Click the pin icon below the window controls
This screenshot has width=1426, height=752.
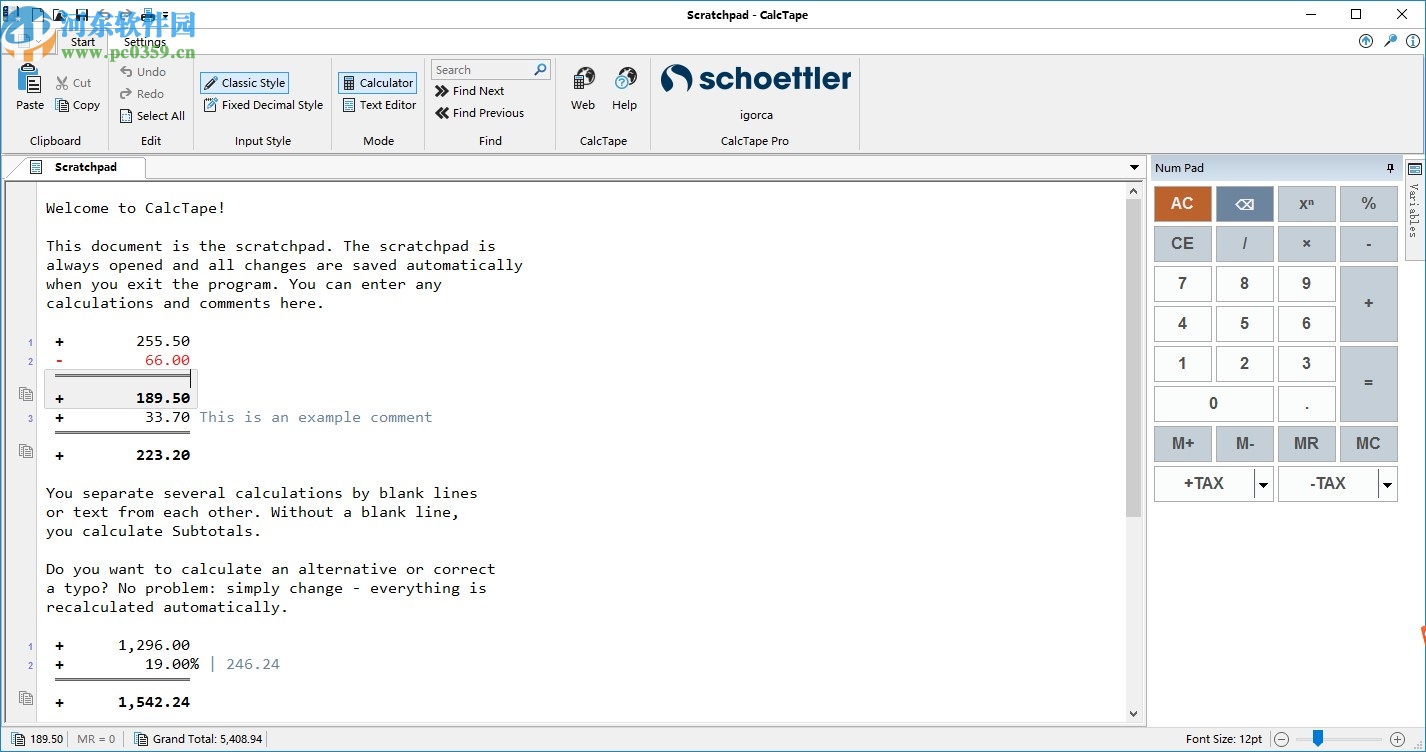click(x=1390, y=41)
